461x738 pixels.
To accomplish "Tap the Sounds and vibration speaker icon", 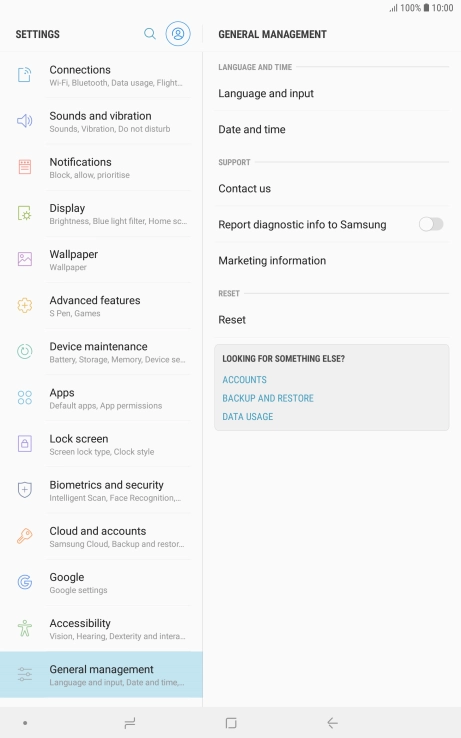I will [24, 121].
